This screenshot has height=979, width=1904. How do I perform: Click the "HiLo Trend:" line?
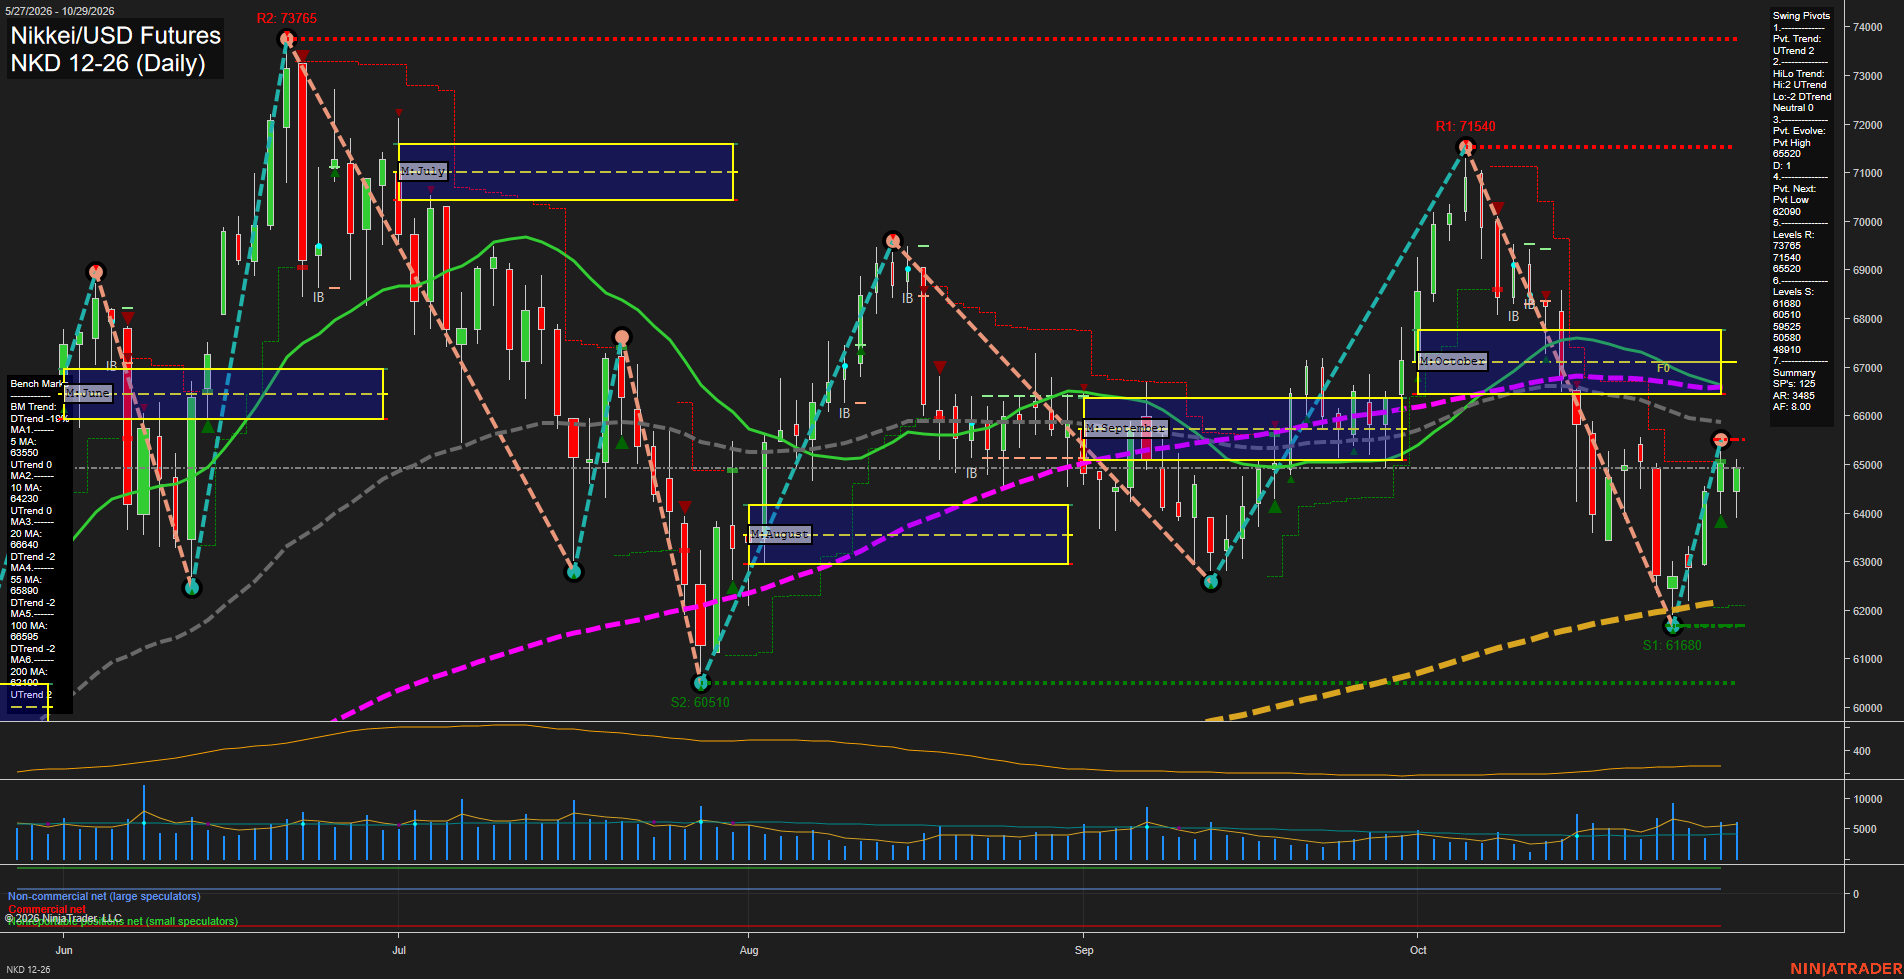click(x=1799, y=74)
